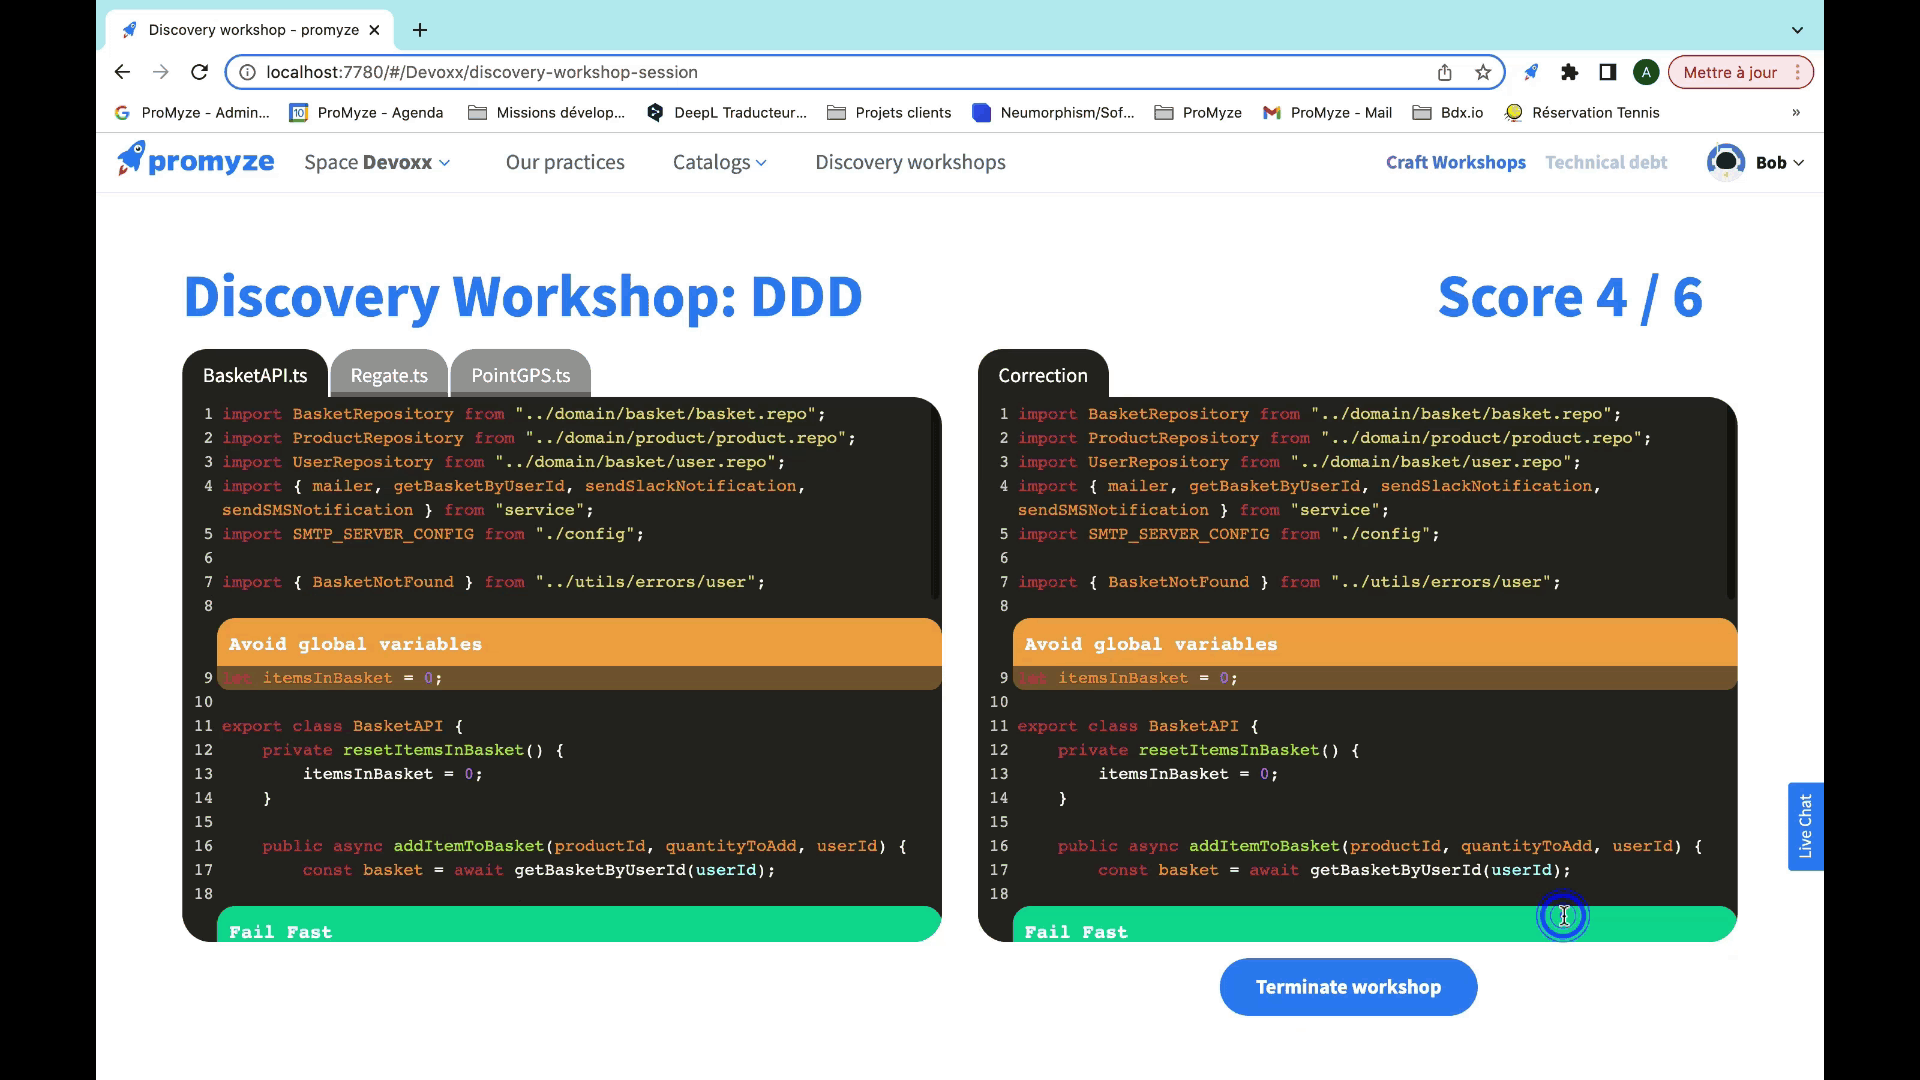Click the browser forward navigation arrow

pos(160,71)
